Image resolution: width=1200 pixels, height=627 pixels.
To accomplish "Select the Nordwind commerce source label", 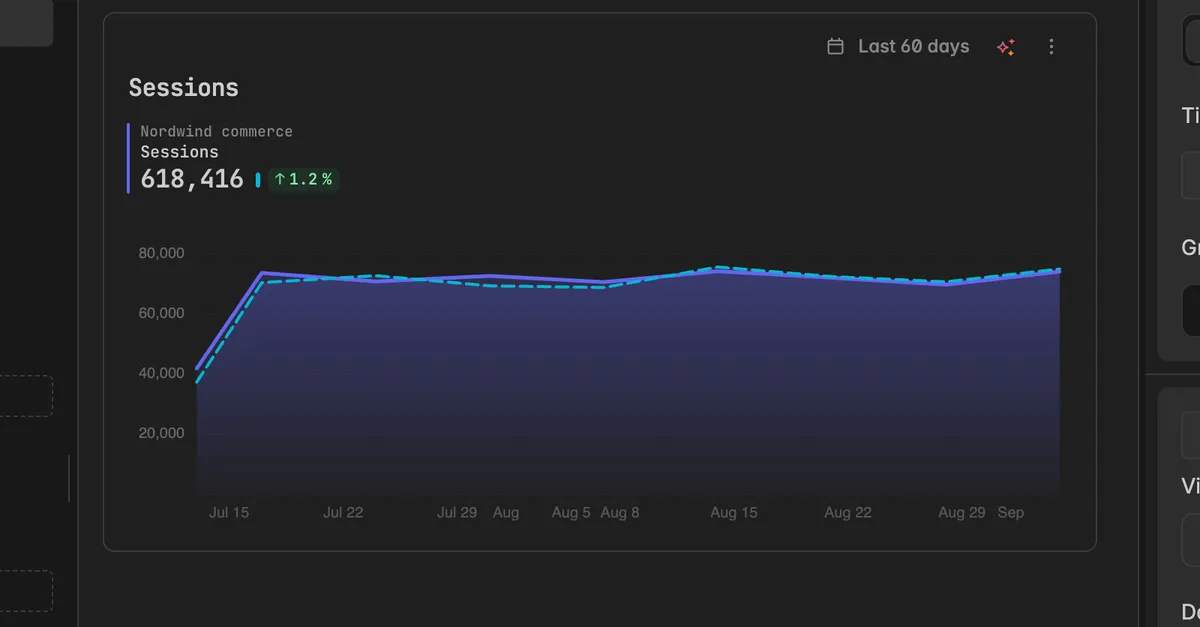I will coord(217,132).
